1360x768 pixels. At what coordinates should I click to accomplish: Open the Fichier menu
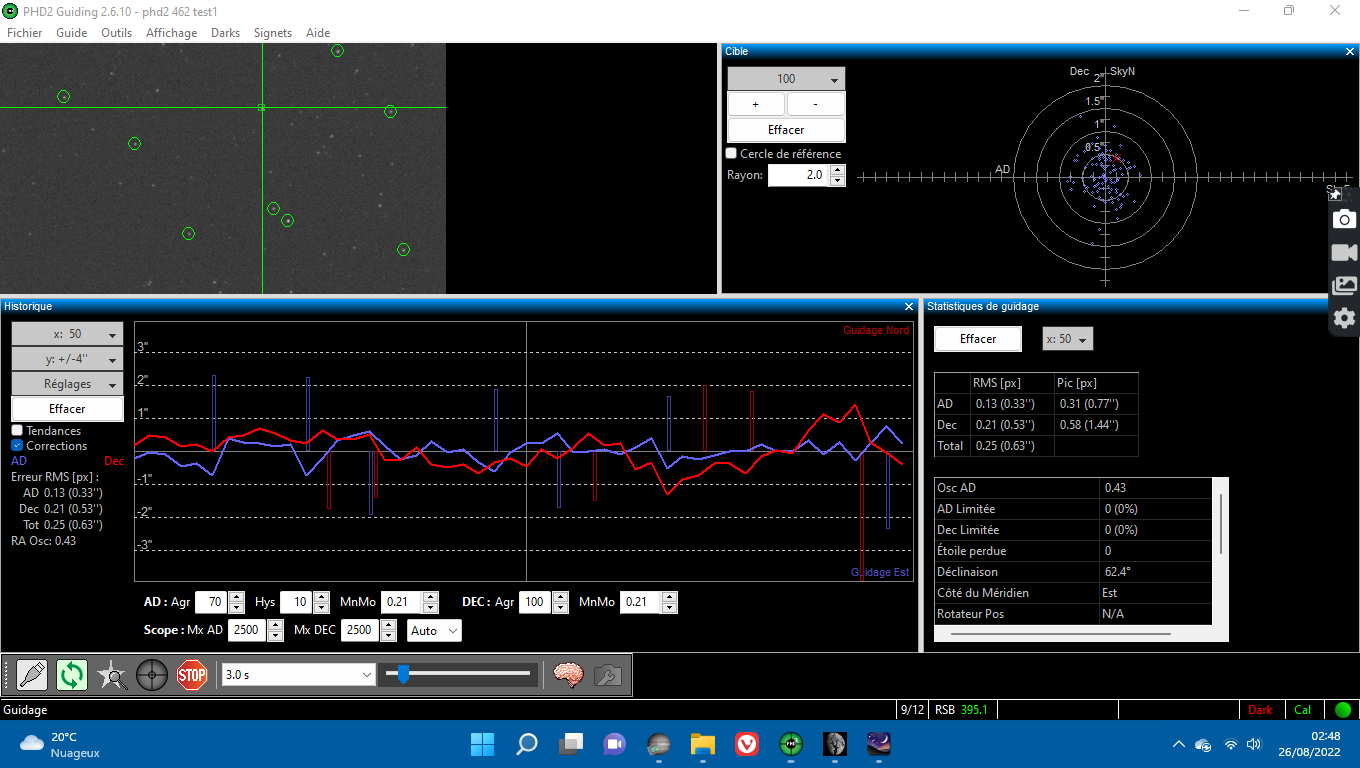click(x=25, y=33)
